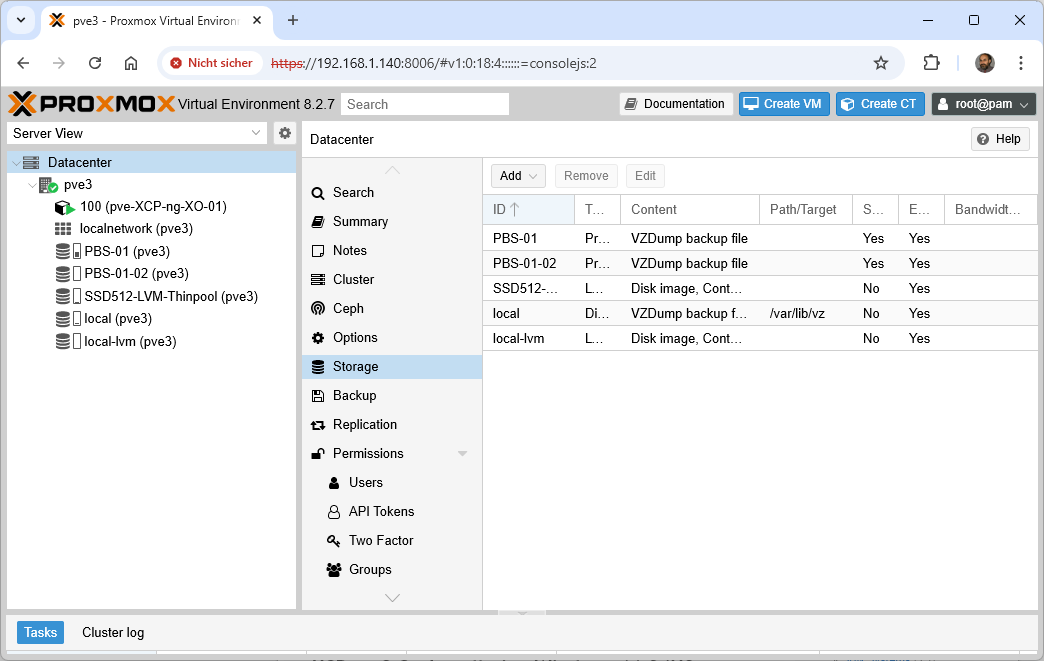Collapse the pve3 node expander
1044x661 pixels.
click(30, 185)
